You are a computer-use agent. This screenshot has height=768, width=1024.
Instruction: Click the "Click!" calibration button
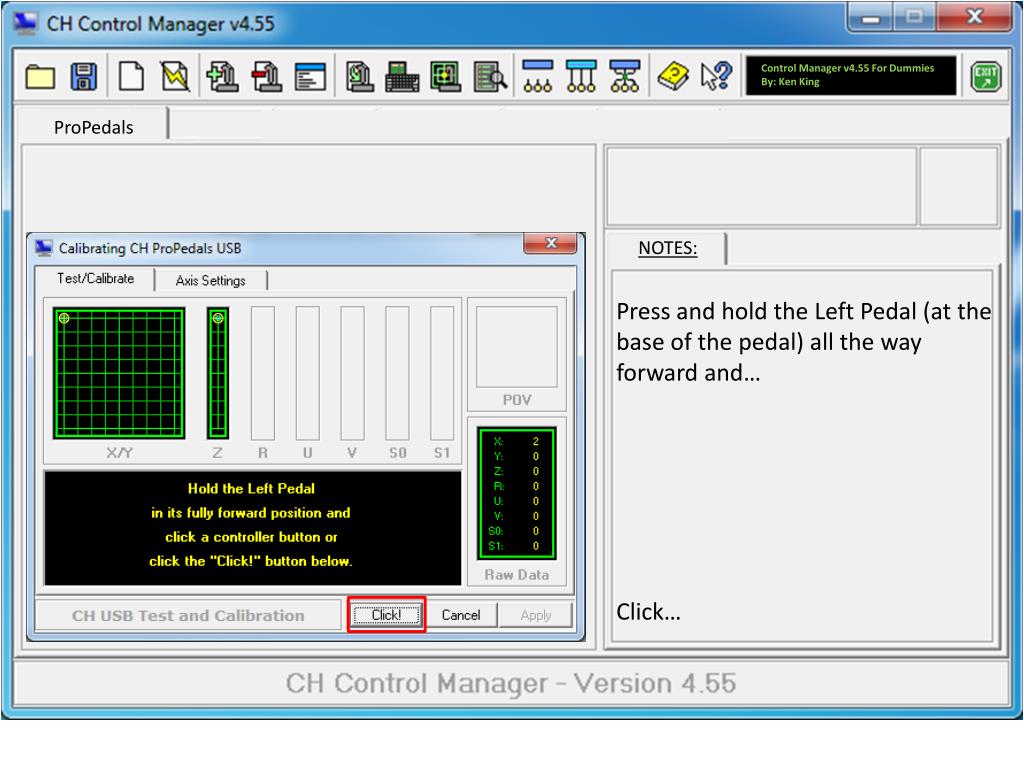coord(387,615)
